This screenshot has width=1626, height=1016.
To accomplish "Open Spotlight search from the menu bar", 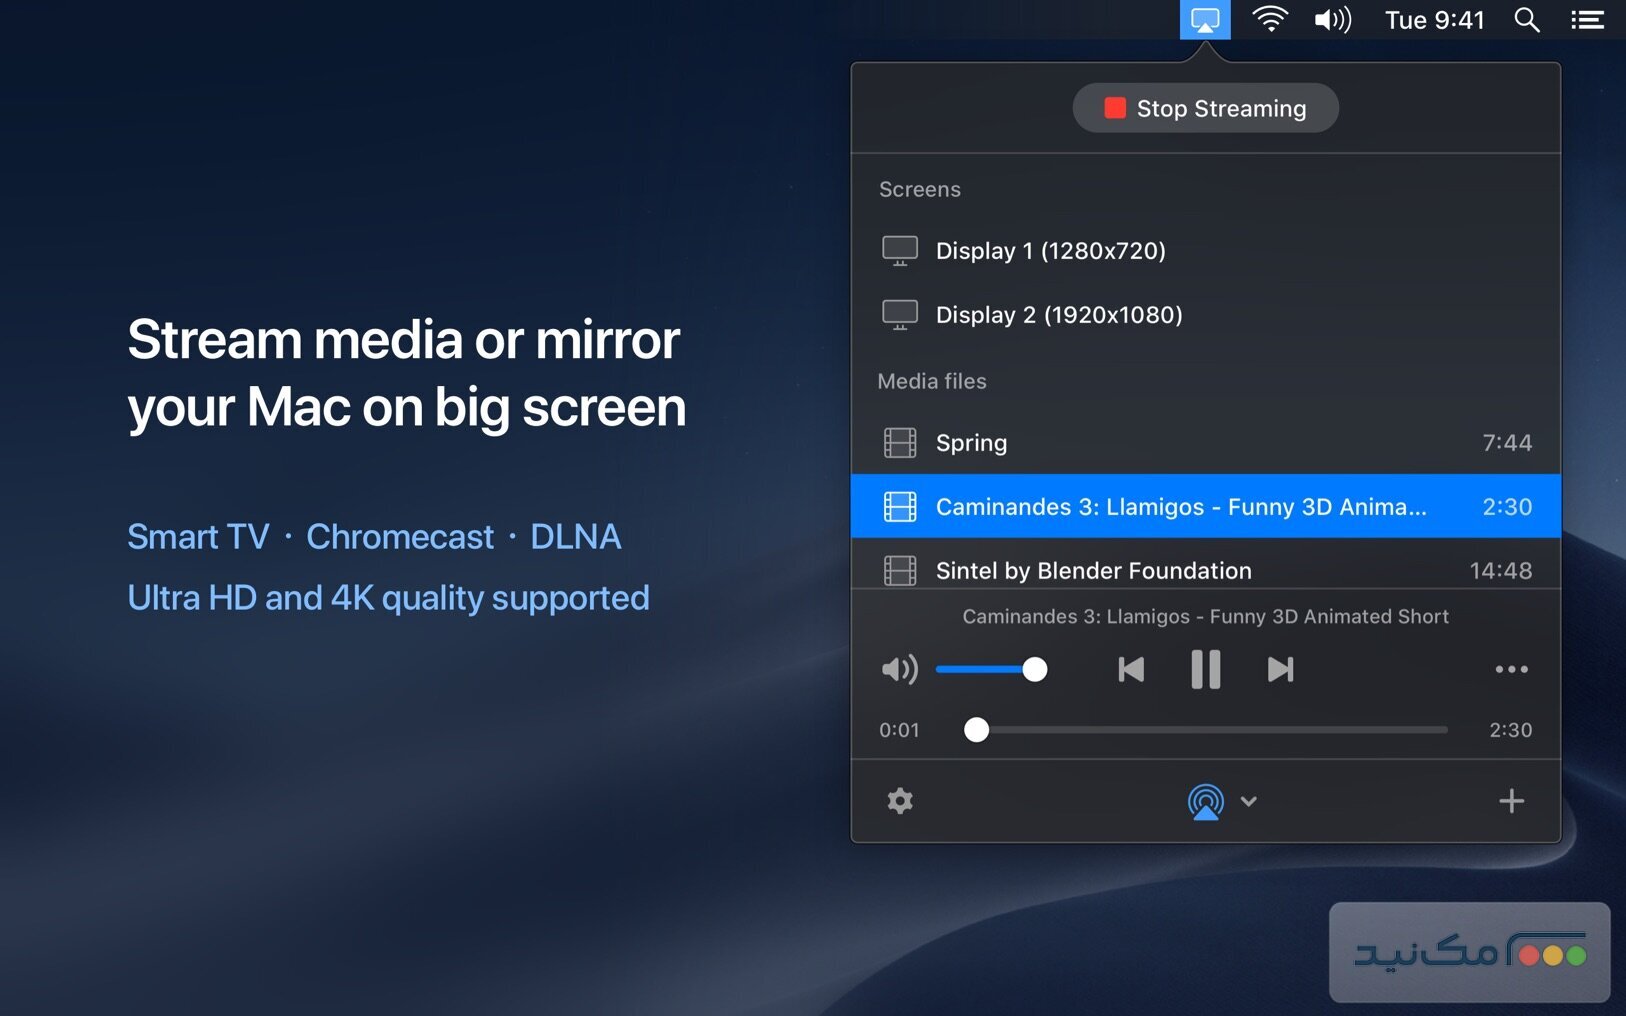I will [x=1527, y=19].
